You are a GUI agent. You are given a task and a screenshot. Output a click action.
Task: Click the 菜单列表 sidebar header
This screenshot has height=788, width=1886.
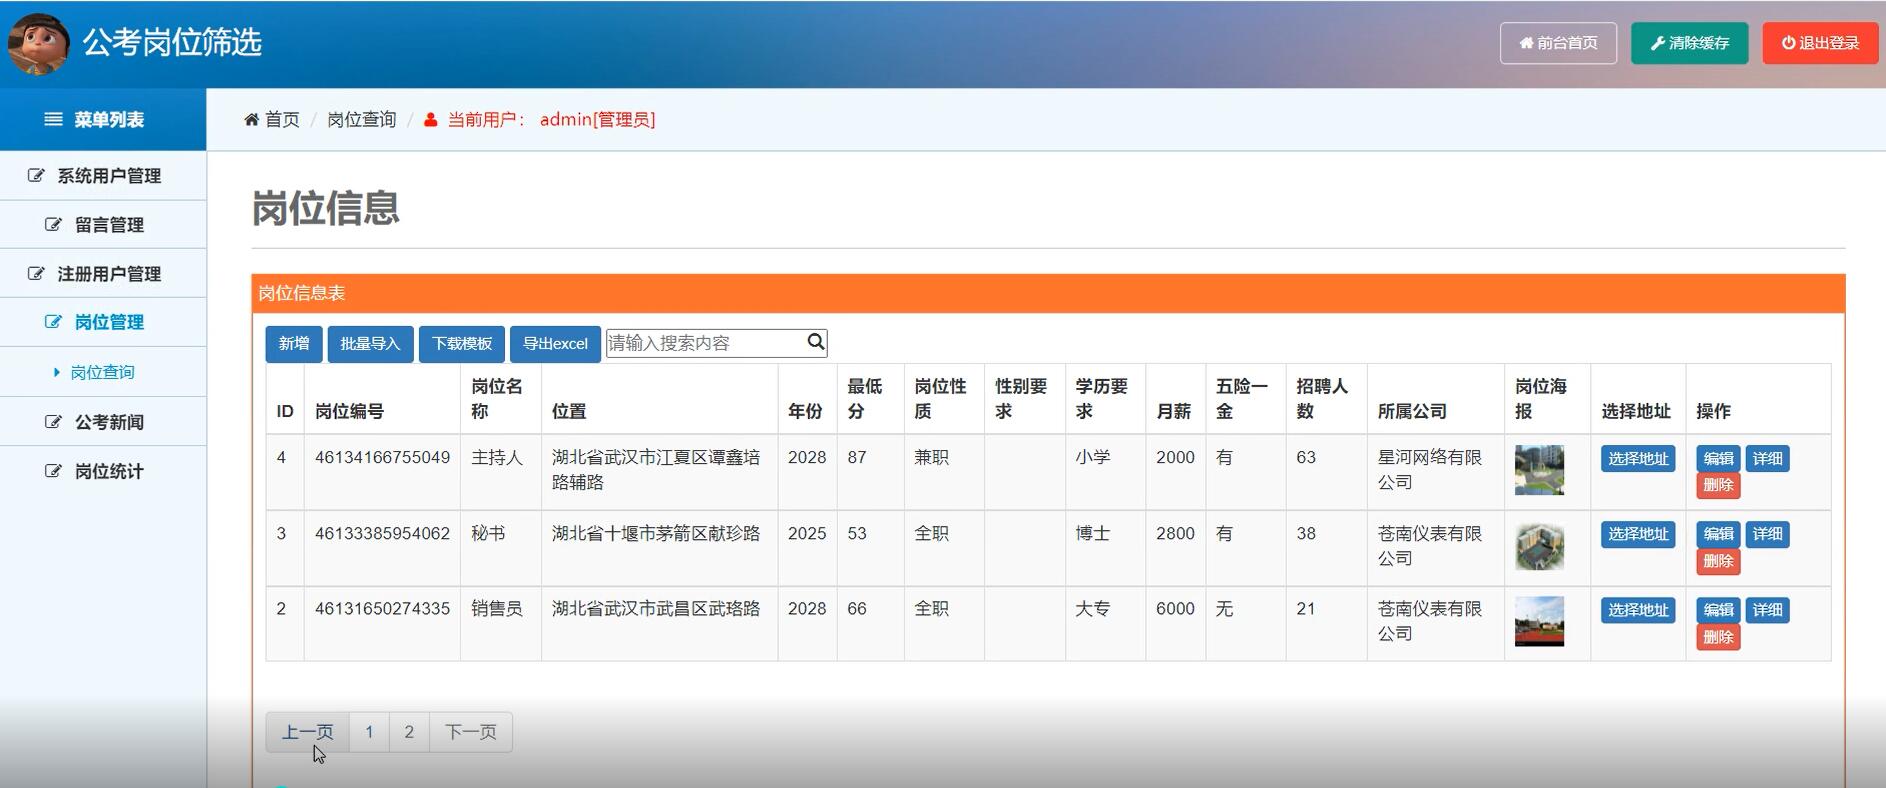(x=103, y=119)
